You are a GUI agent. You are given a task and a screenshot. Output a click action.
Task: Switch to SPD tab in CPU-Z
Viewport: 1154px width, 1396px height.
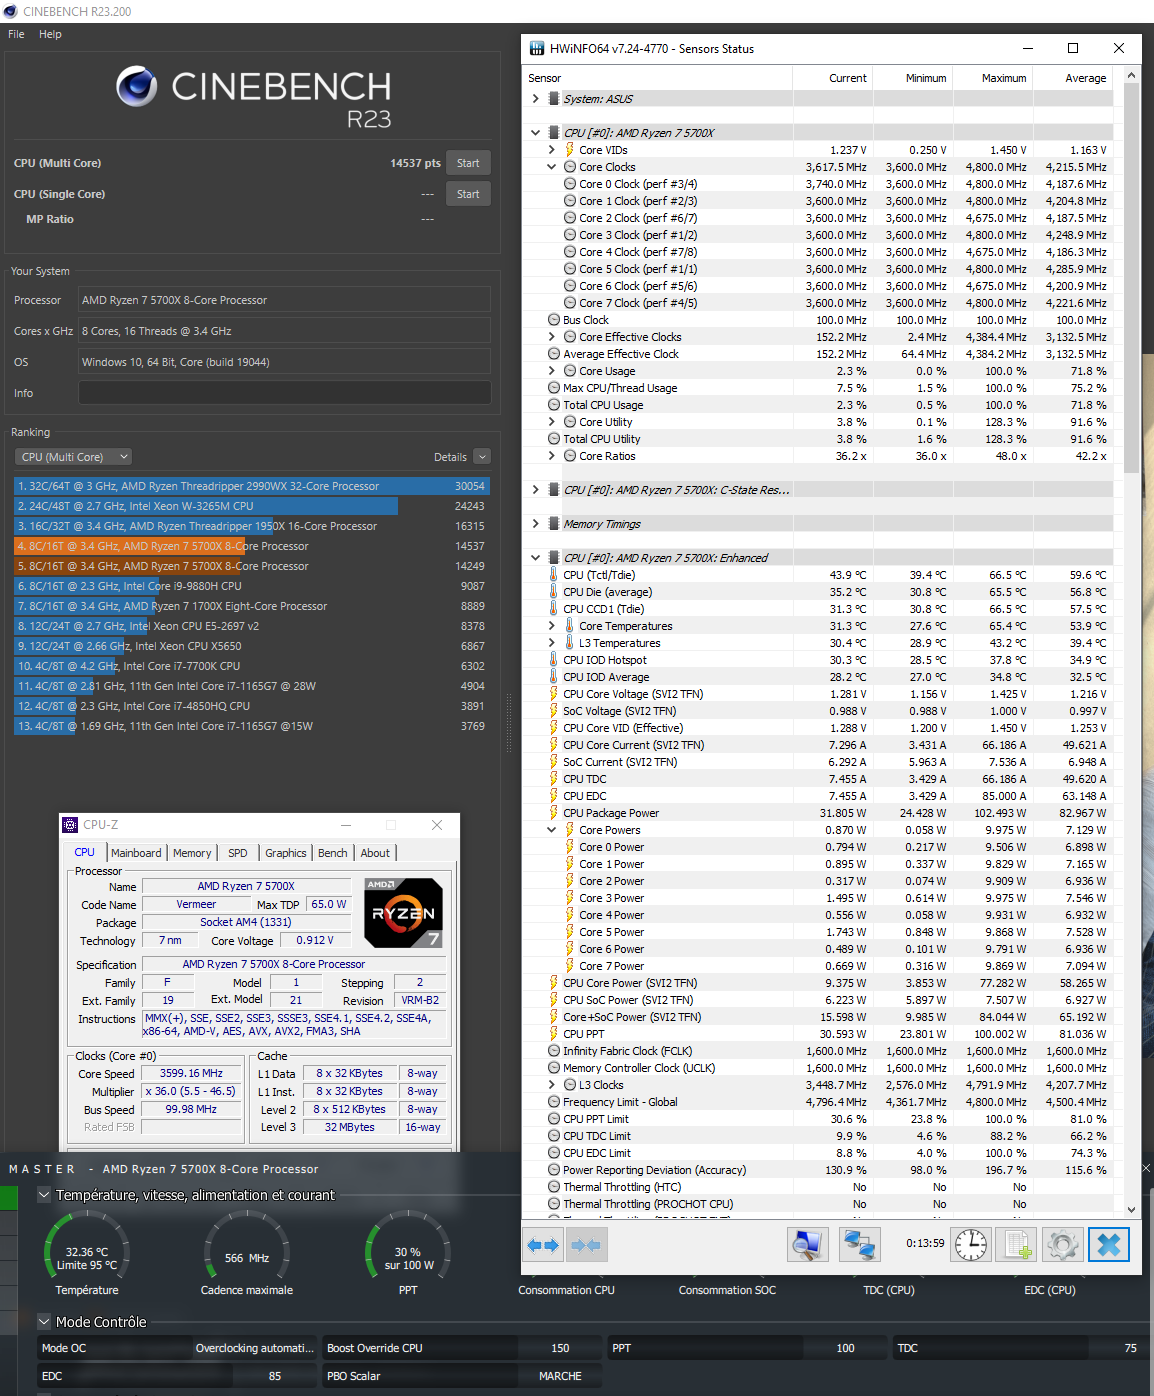click(x=237, y=853)
